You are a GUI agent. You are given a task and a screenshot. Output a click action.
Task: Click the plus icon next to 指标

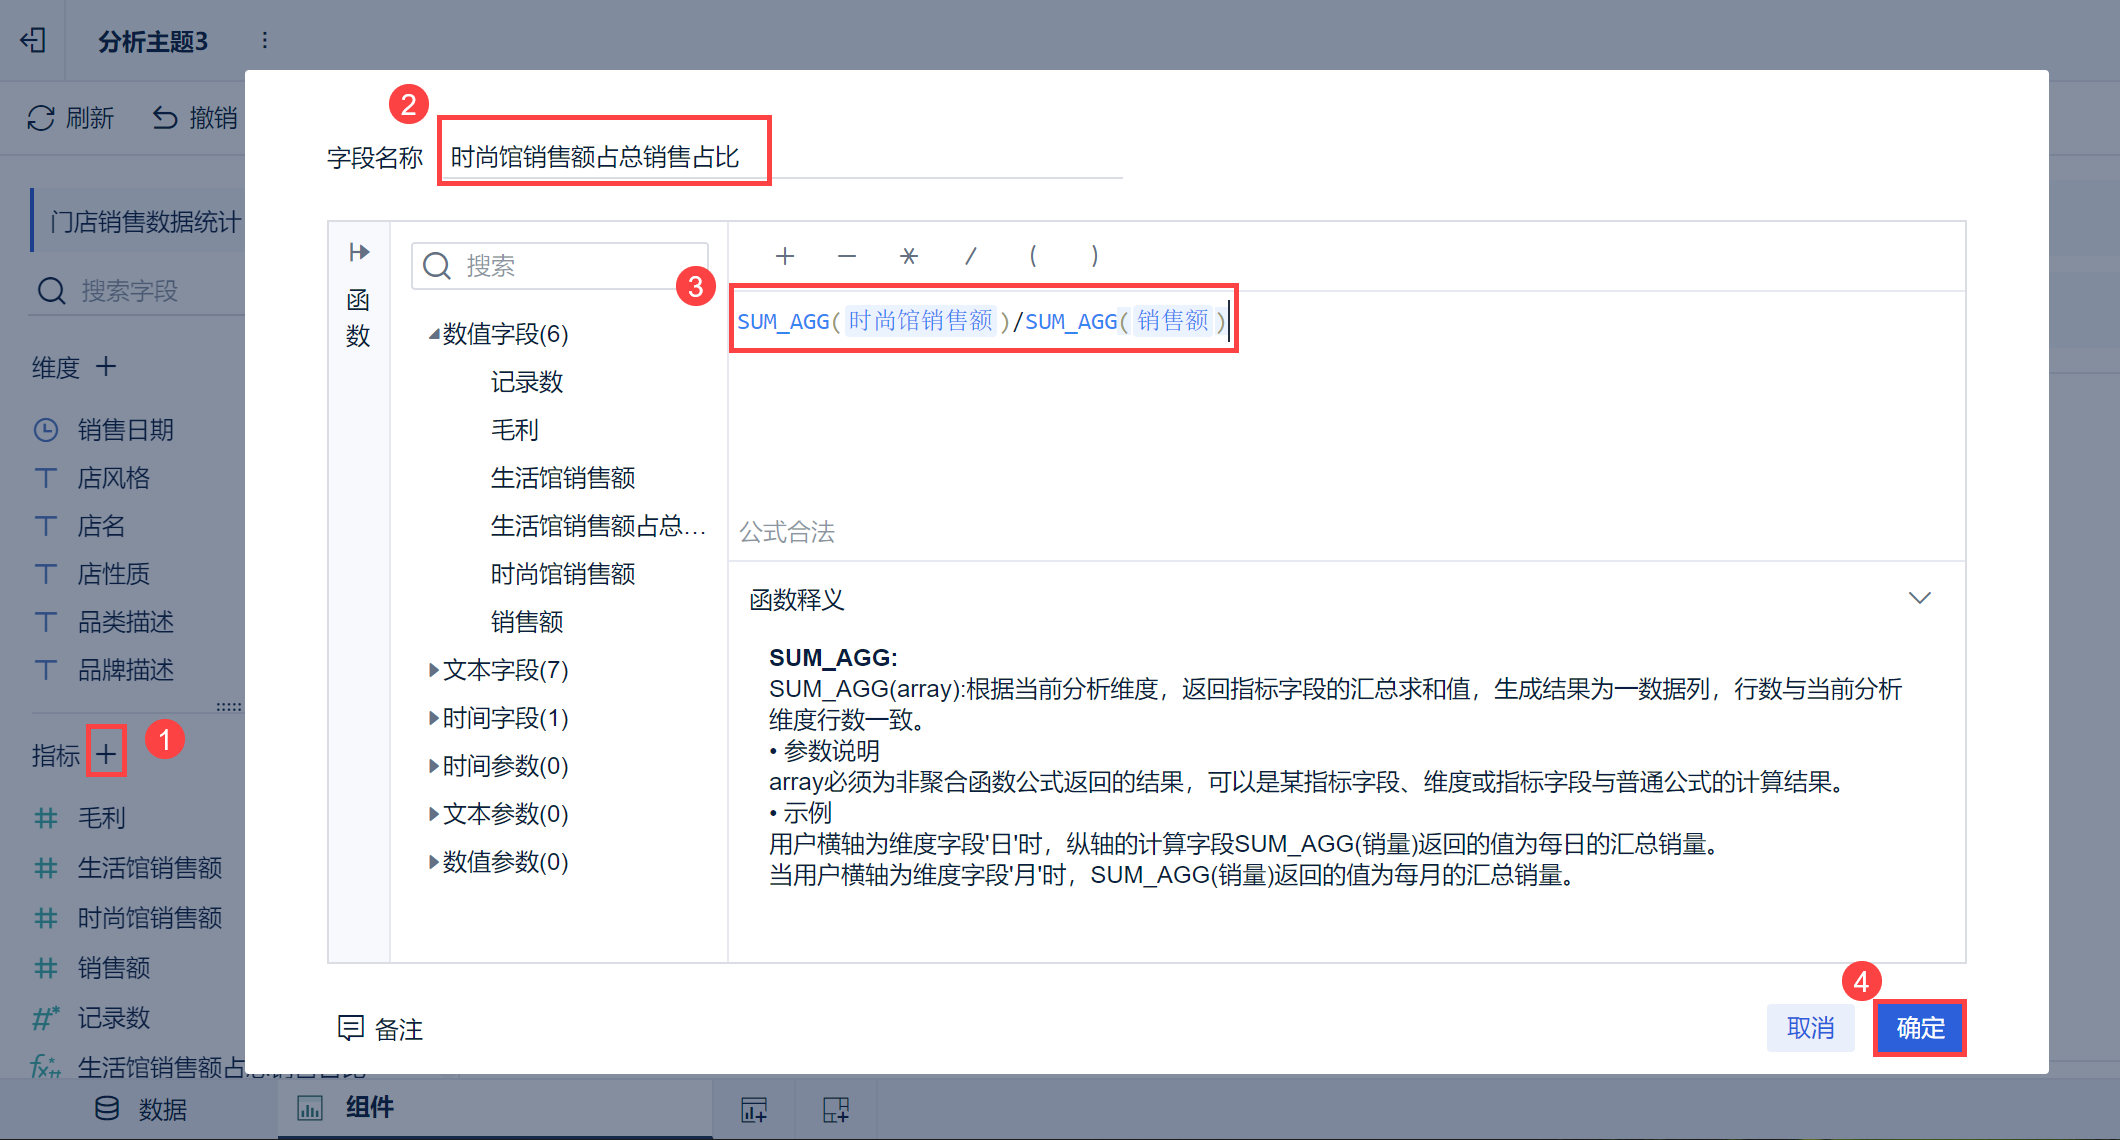coord(106,753)
